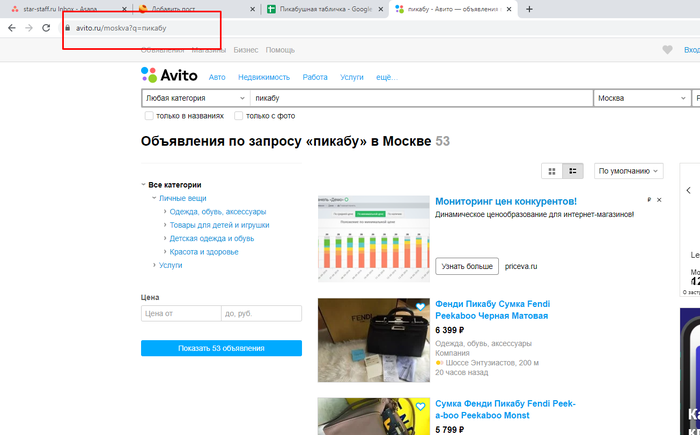The image size is (700, 435).
Task: Click the 'Цена от' price input field
Action: point(180,313)
